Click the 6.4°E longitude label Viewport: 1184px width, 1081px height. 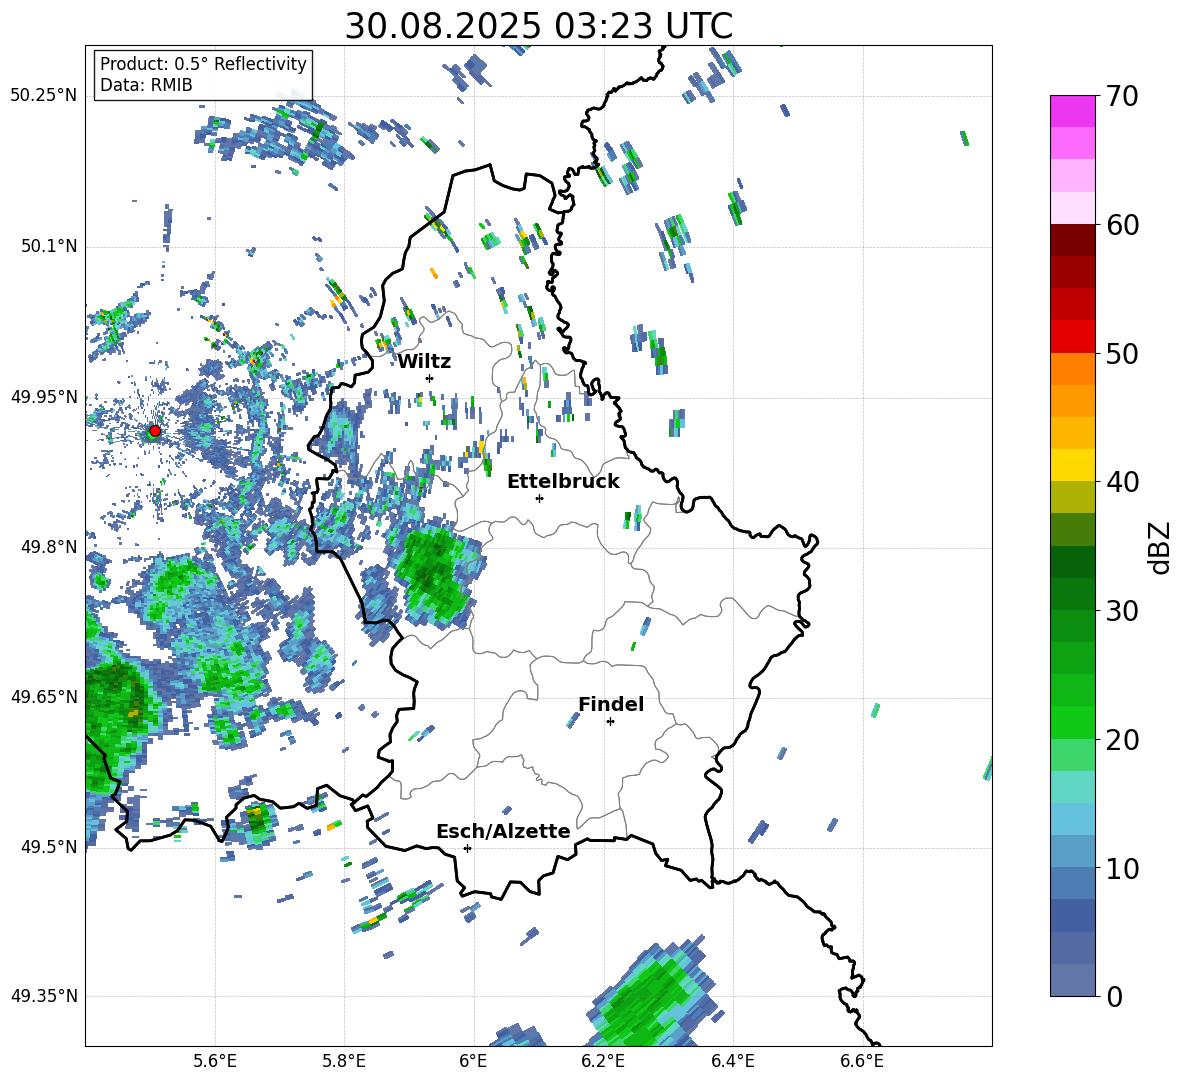point(732,1061)
